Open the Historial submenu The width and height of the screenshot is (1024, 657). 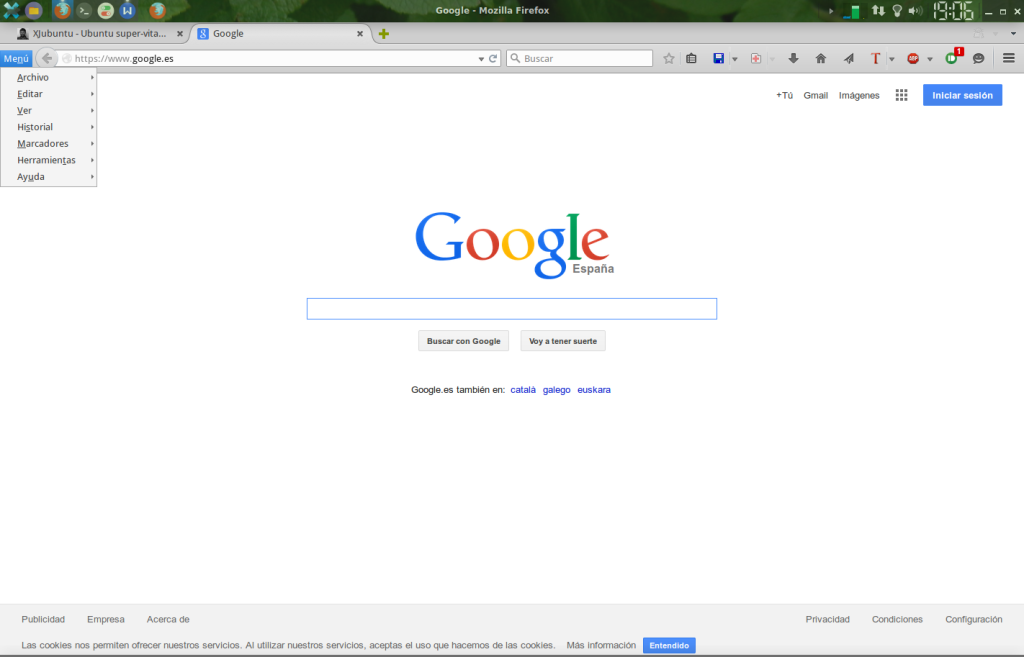[x=49, y=127]
